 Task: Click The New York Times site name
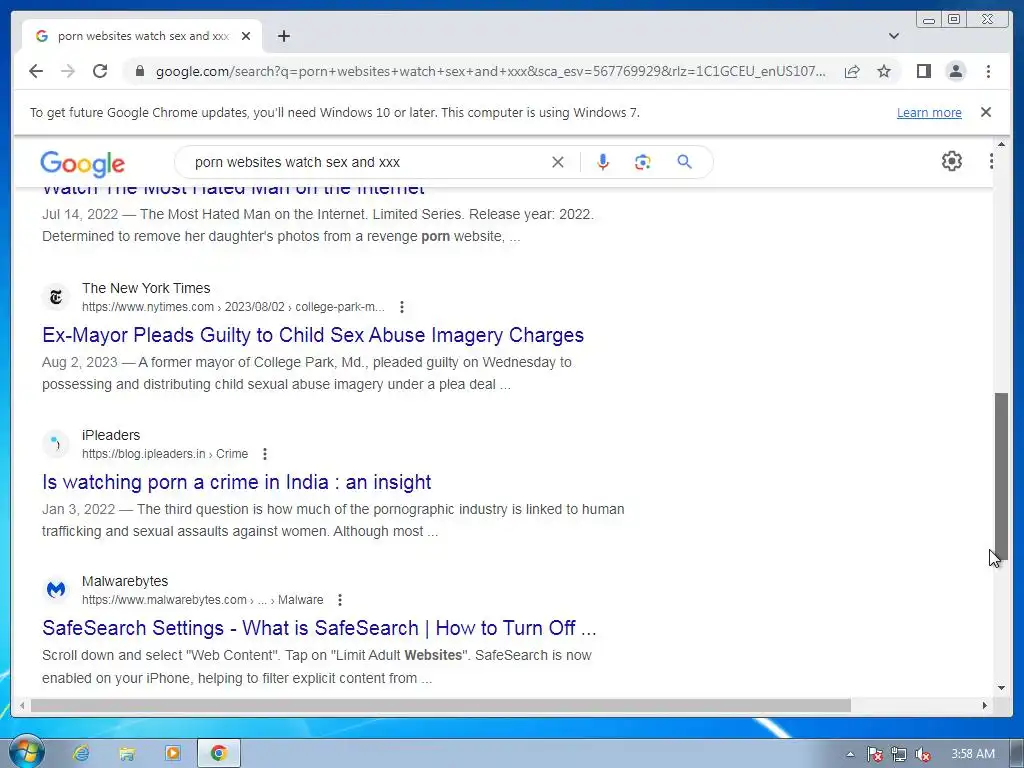pos(146,288)
